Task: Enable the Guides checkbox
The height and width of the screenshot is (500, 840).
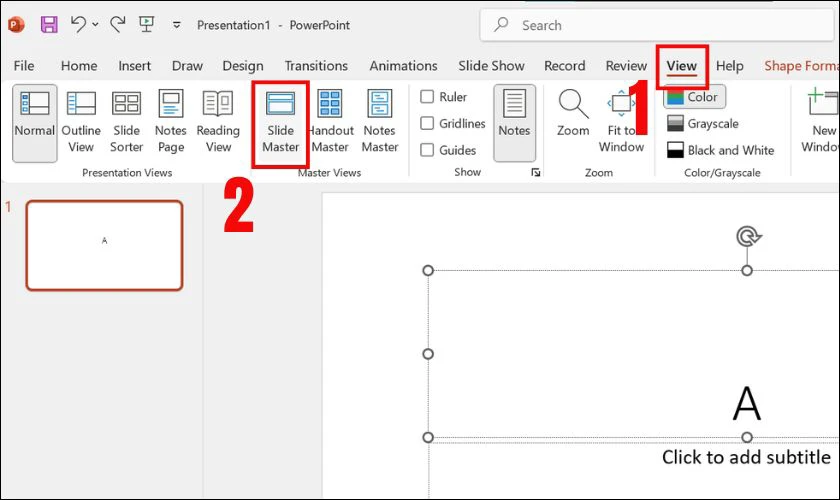Action: pyautogui.click(x=427, y=150)
